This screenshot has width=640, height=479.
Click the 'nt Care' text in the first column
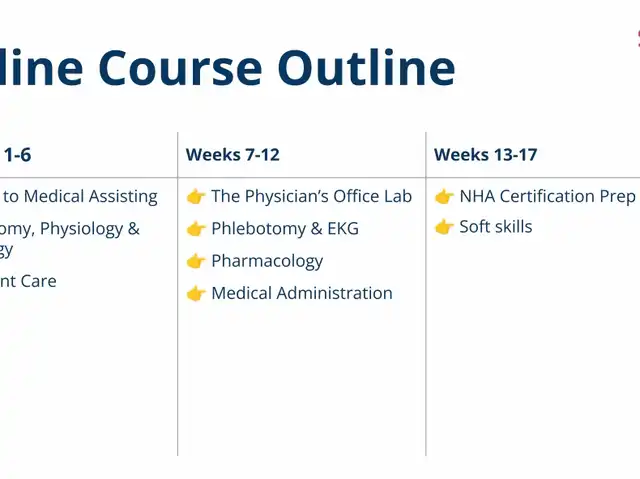click(28, 281)
